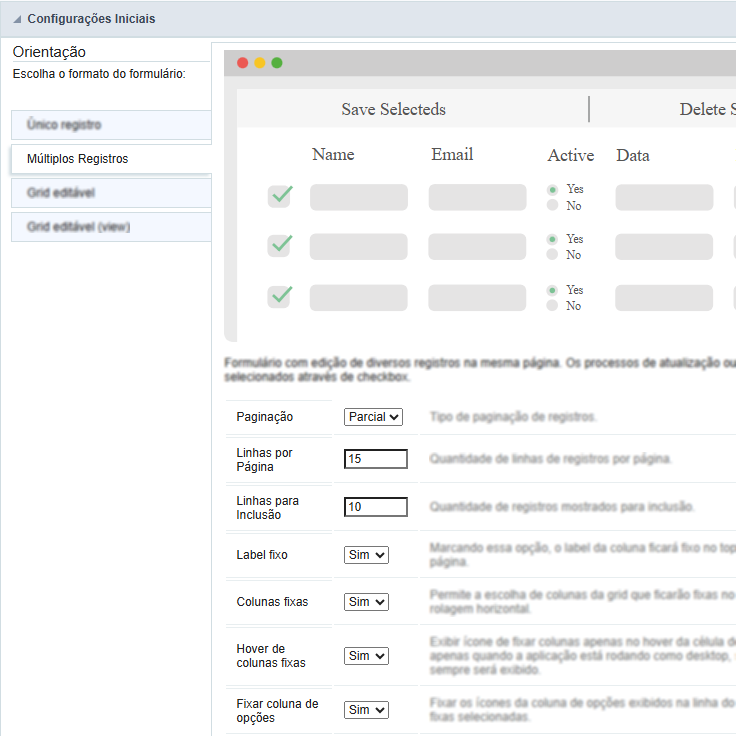736x736 pixels.
Task: Click the third row green checkmark checkbox
Action: tap(281, 296)
